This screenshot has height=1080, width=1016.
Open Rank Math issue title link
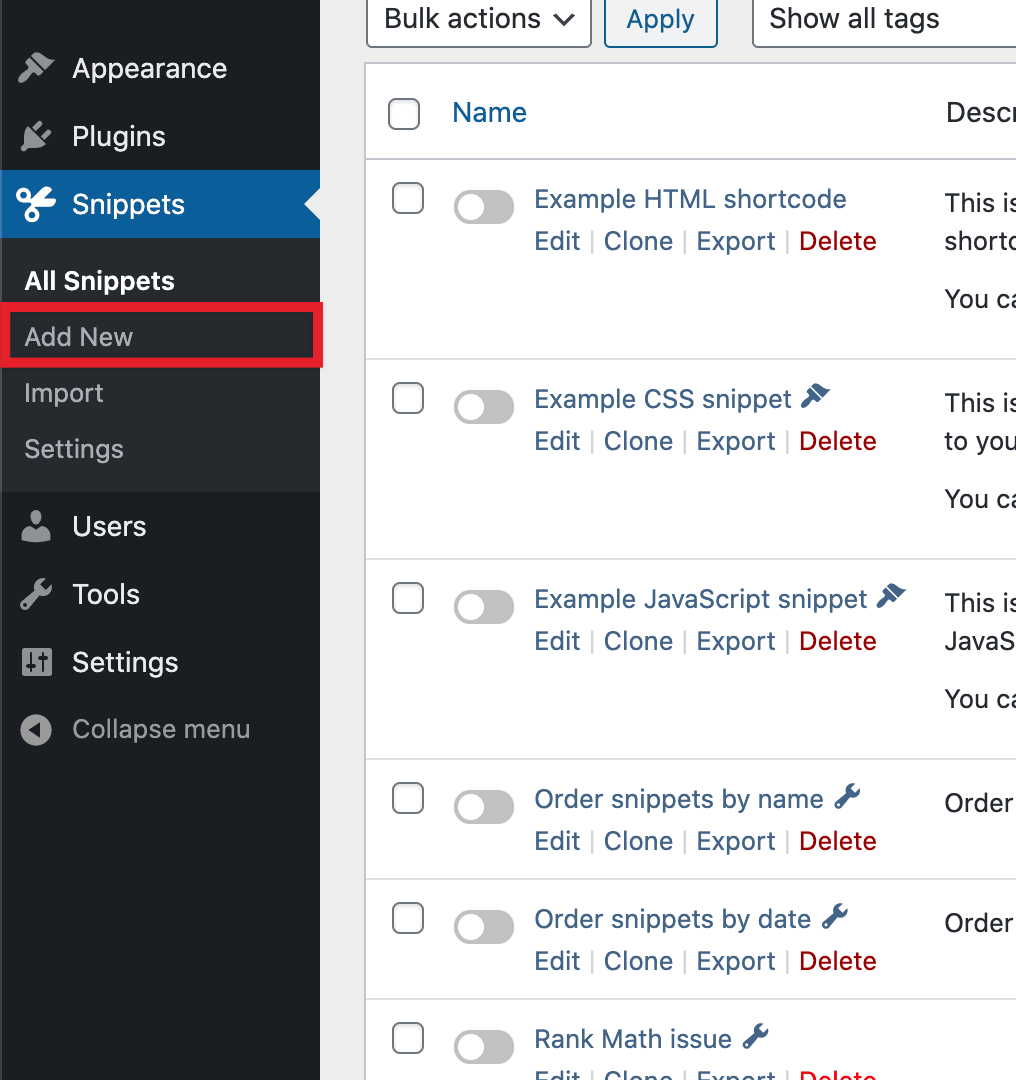632,1039
